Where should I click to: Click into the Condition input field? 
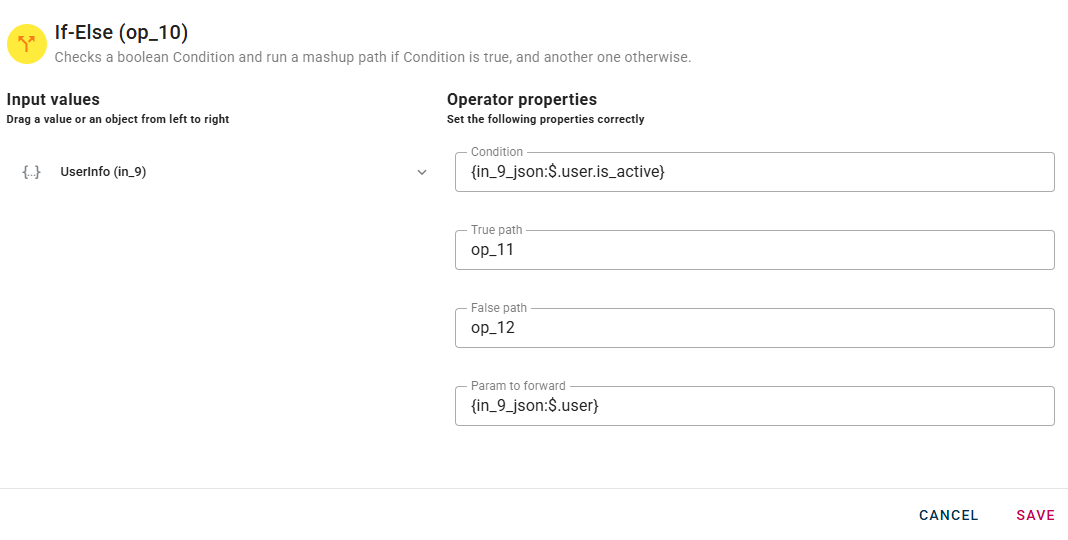pyautogui.click(x=754, y=172)
